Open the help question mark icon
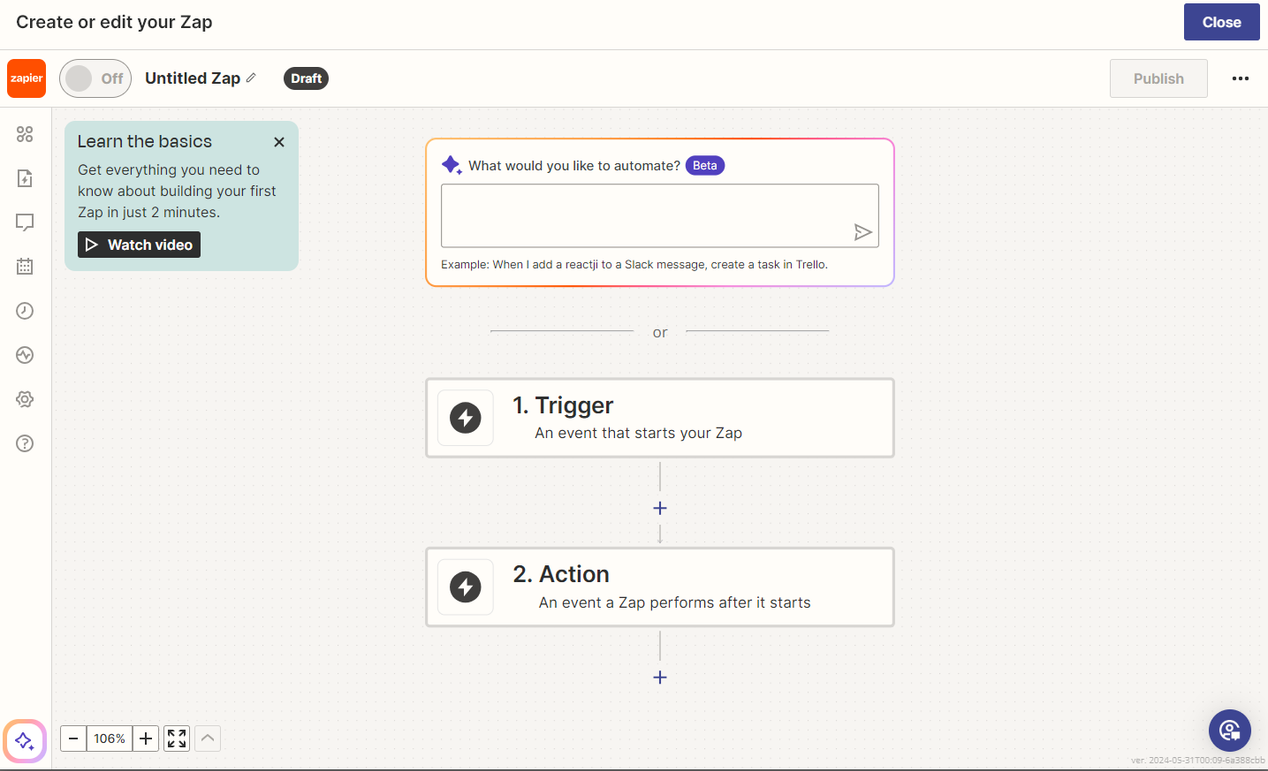 [25, 443]
